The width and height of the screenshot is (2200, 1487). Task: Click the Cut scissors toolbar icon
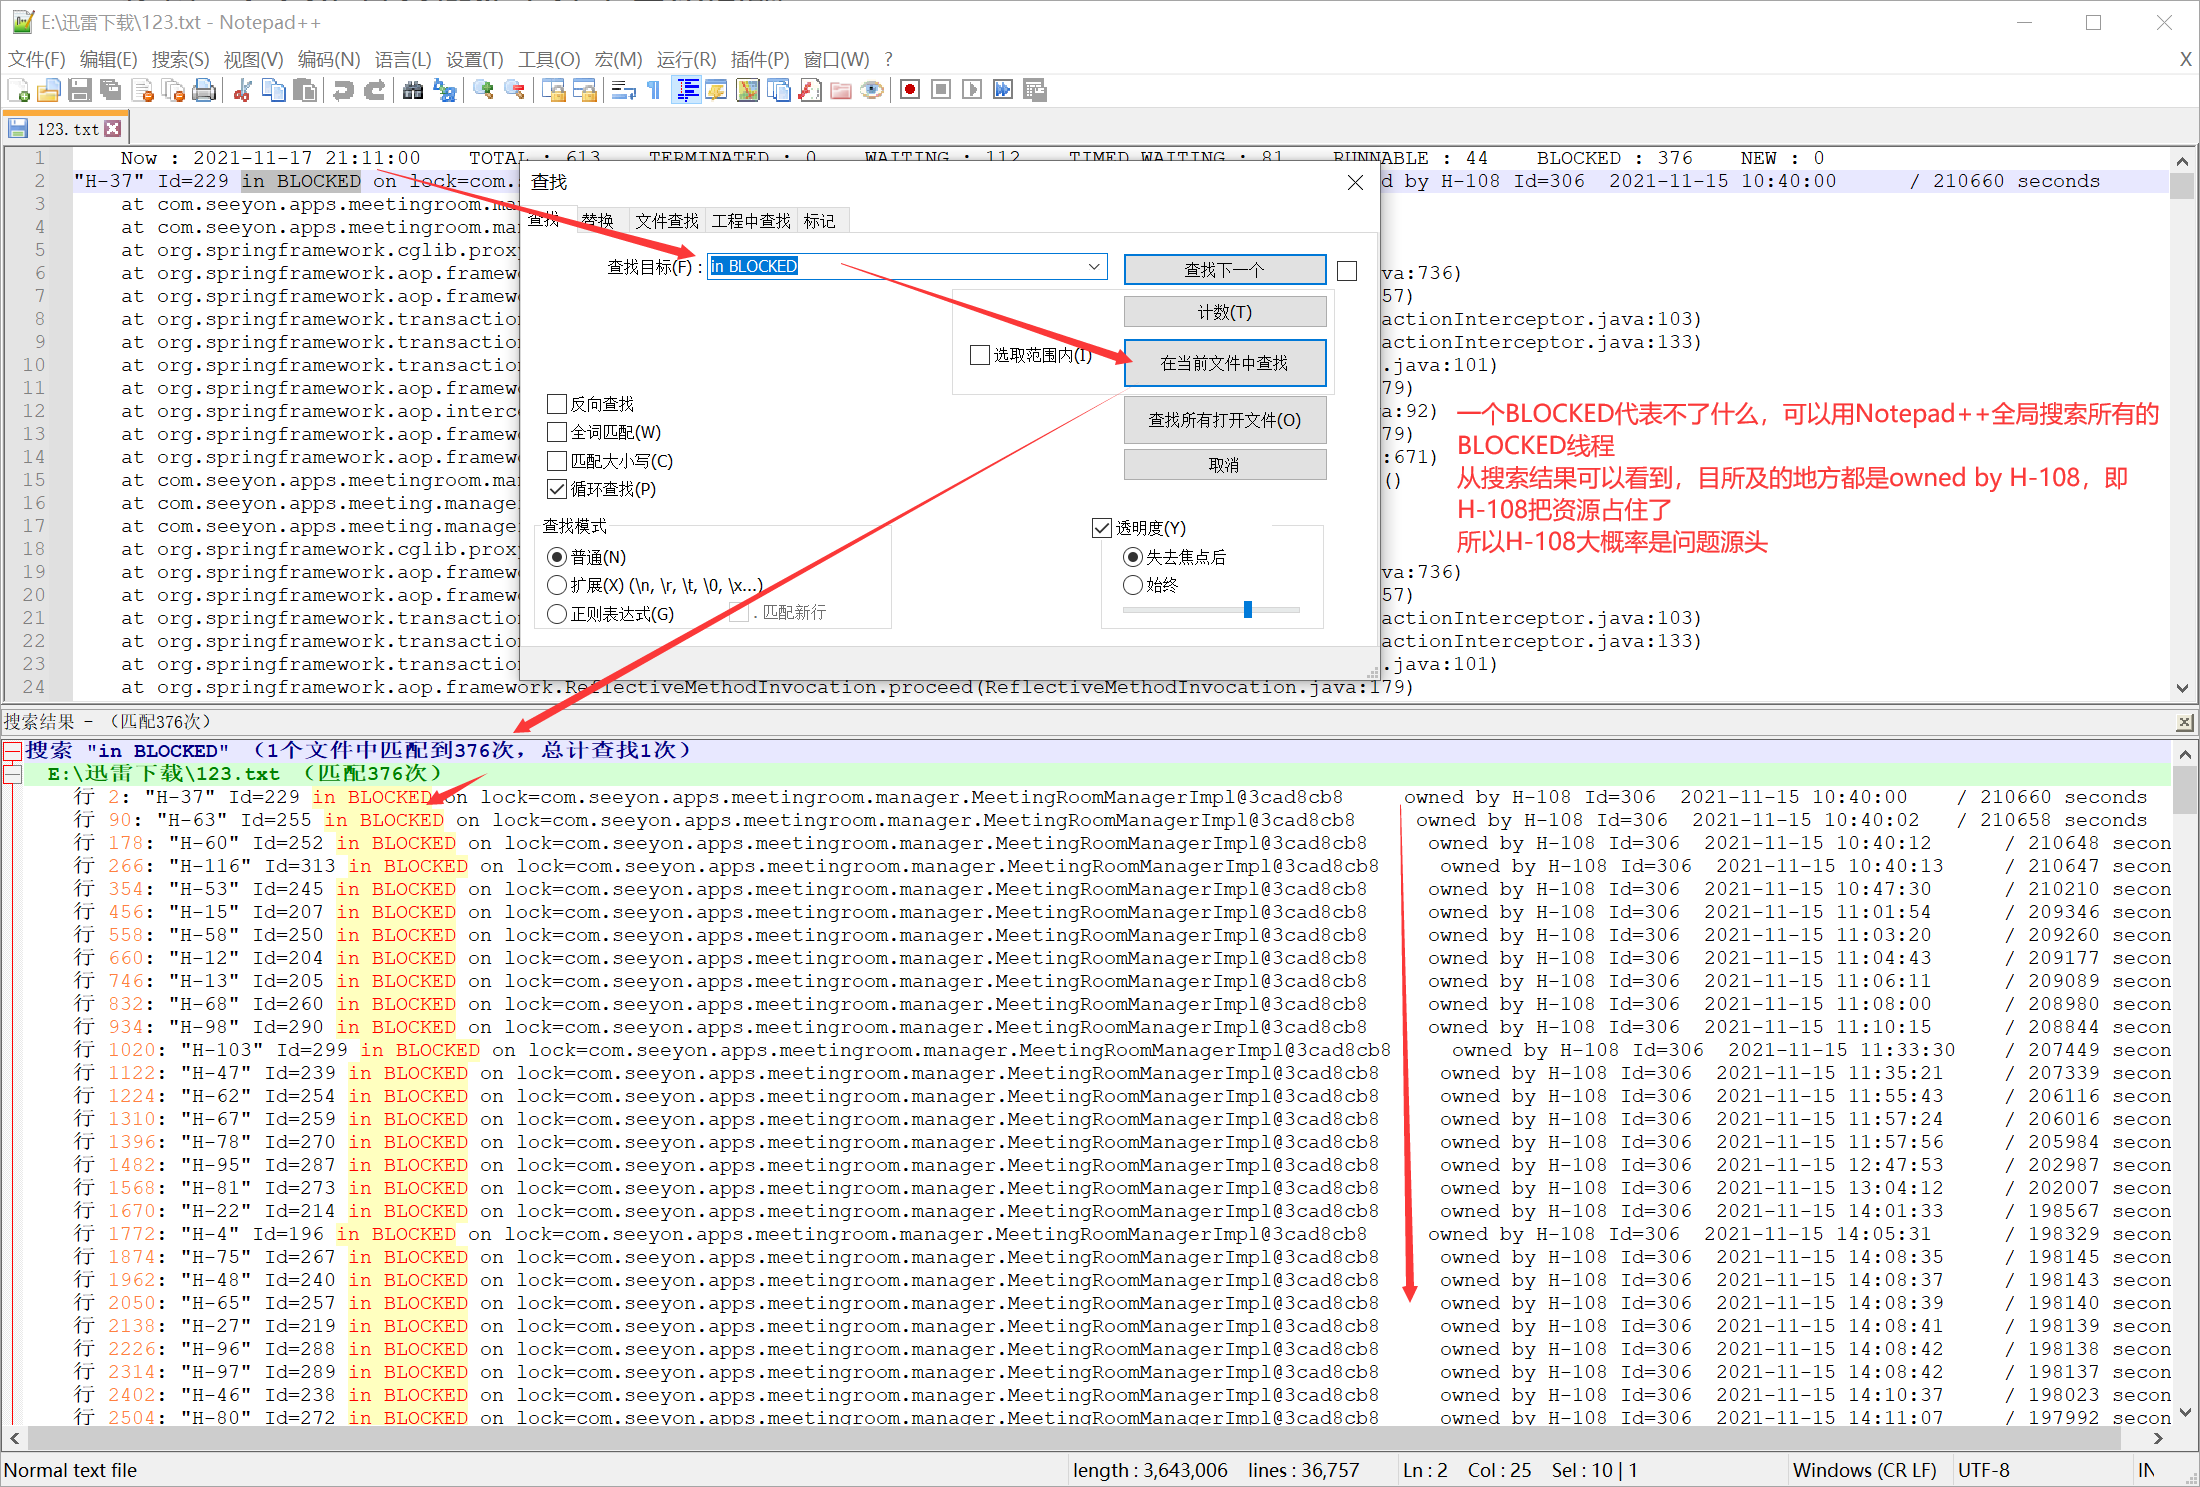coord(242,91)
